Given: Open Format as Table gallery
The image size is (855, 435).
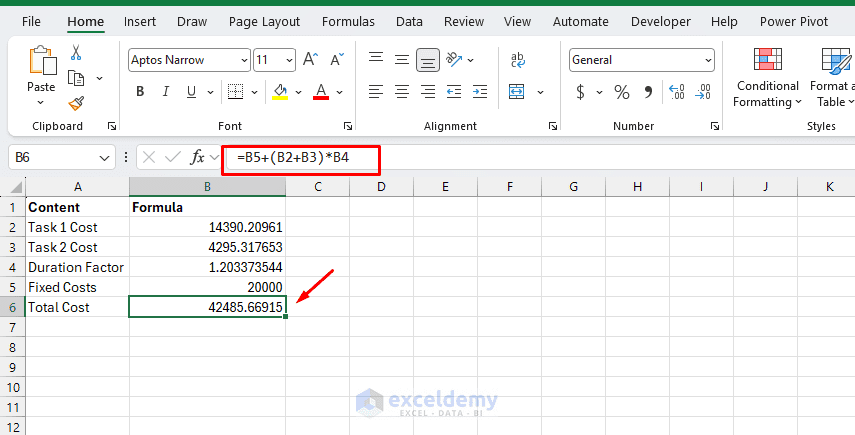Looking at the screenshot, I should pos(832,77).
